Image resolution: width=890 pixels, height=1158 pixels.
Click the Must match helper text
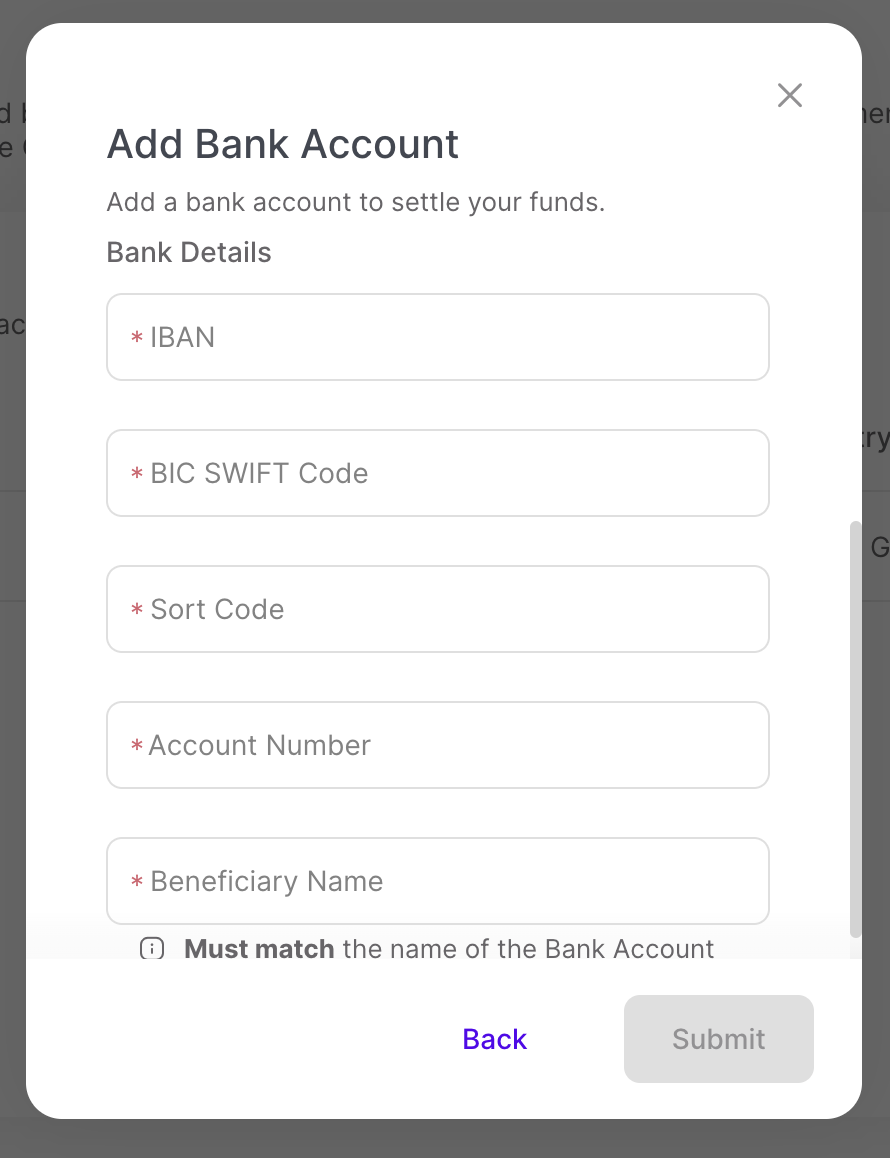coord(449,948)
